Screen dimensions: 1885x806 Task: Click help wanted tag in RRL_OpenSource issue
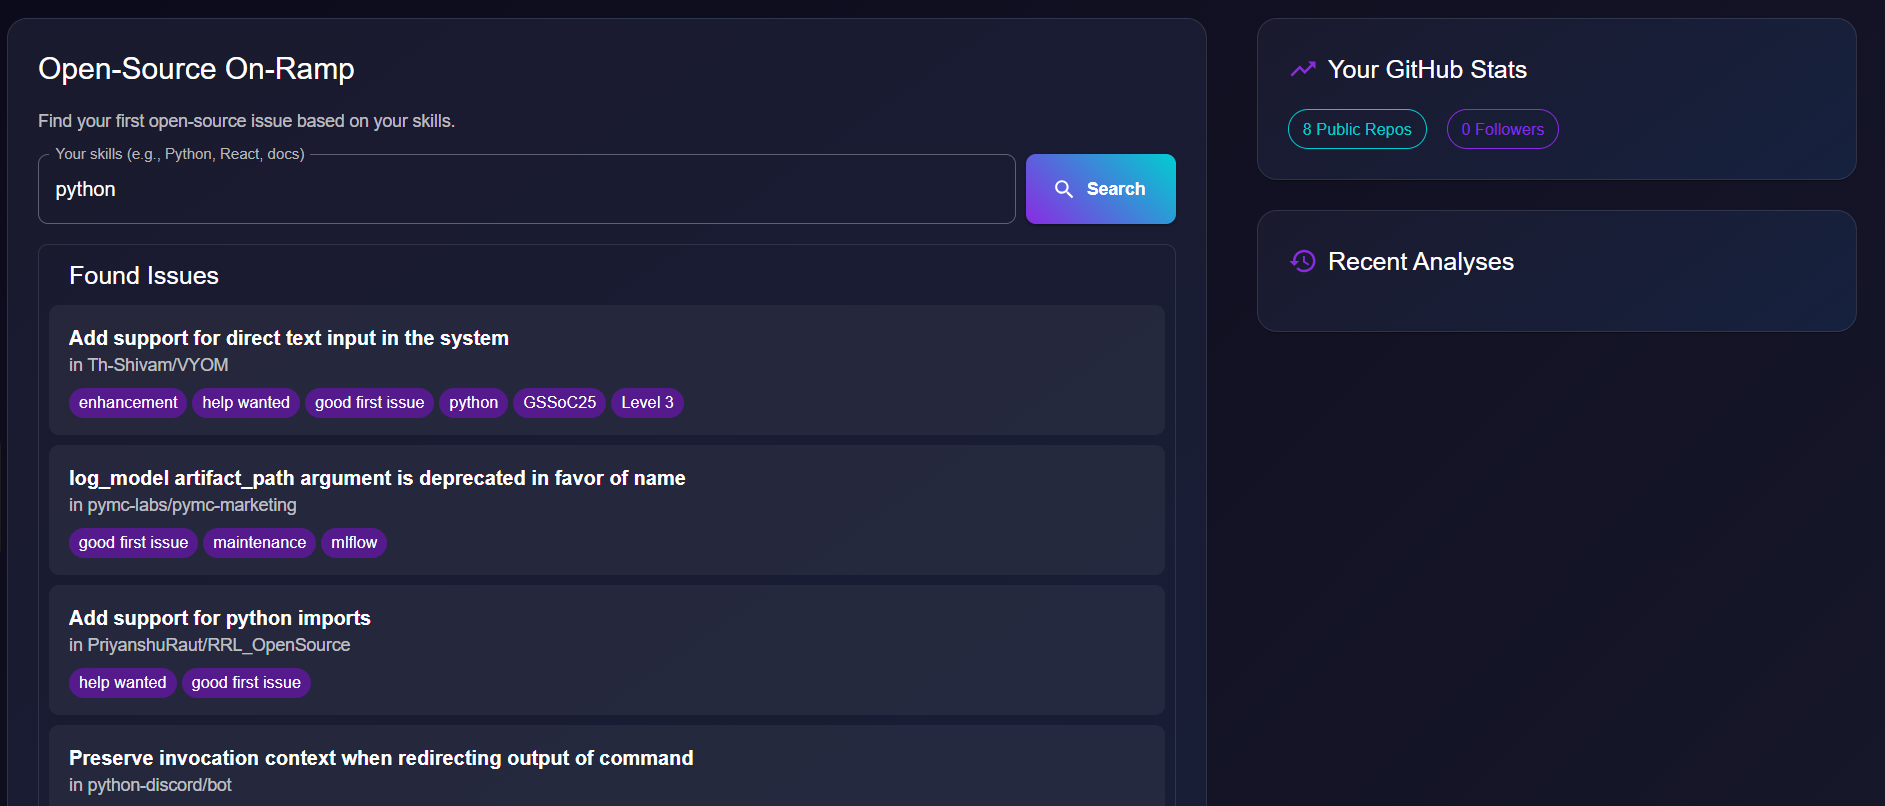[122, 682]
